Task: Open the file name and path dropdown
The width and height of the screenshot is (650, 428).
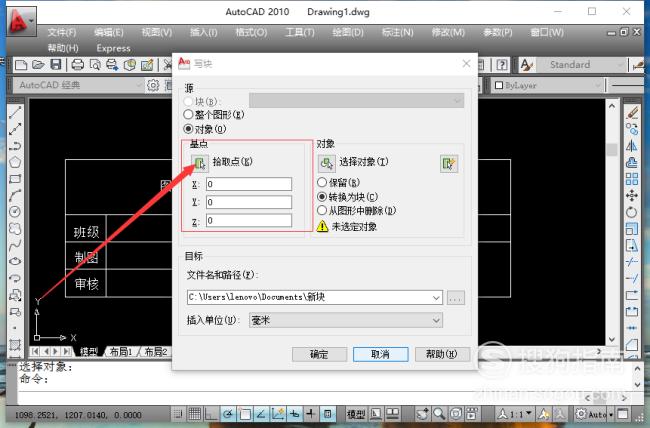Action: coord(436,297)
